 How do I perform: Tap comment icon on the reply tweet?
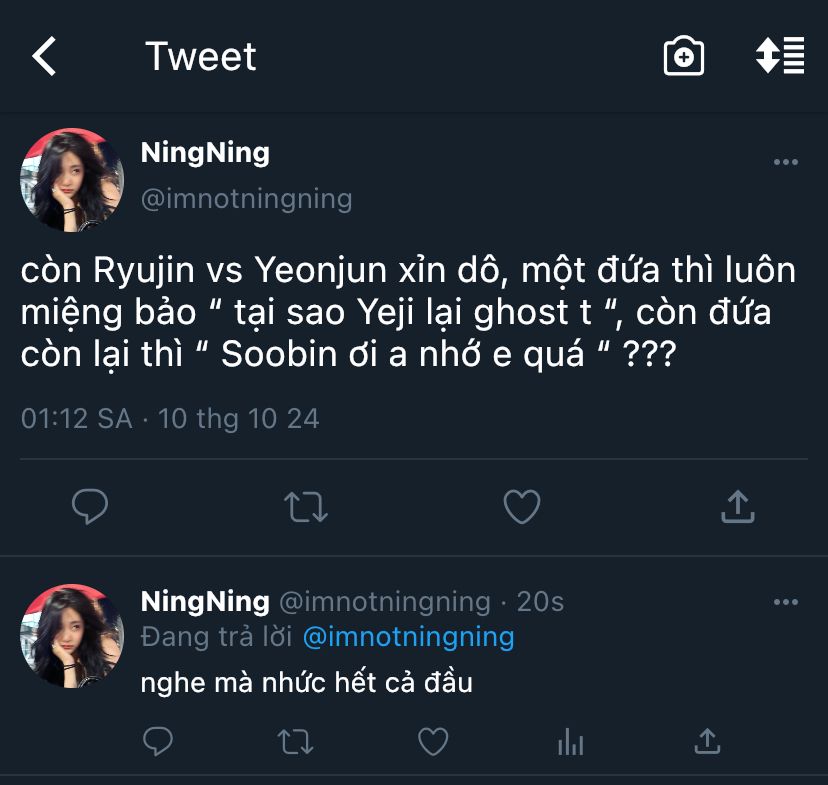(x=158, y=741)
